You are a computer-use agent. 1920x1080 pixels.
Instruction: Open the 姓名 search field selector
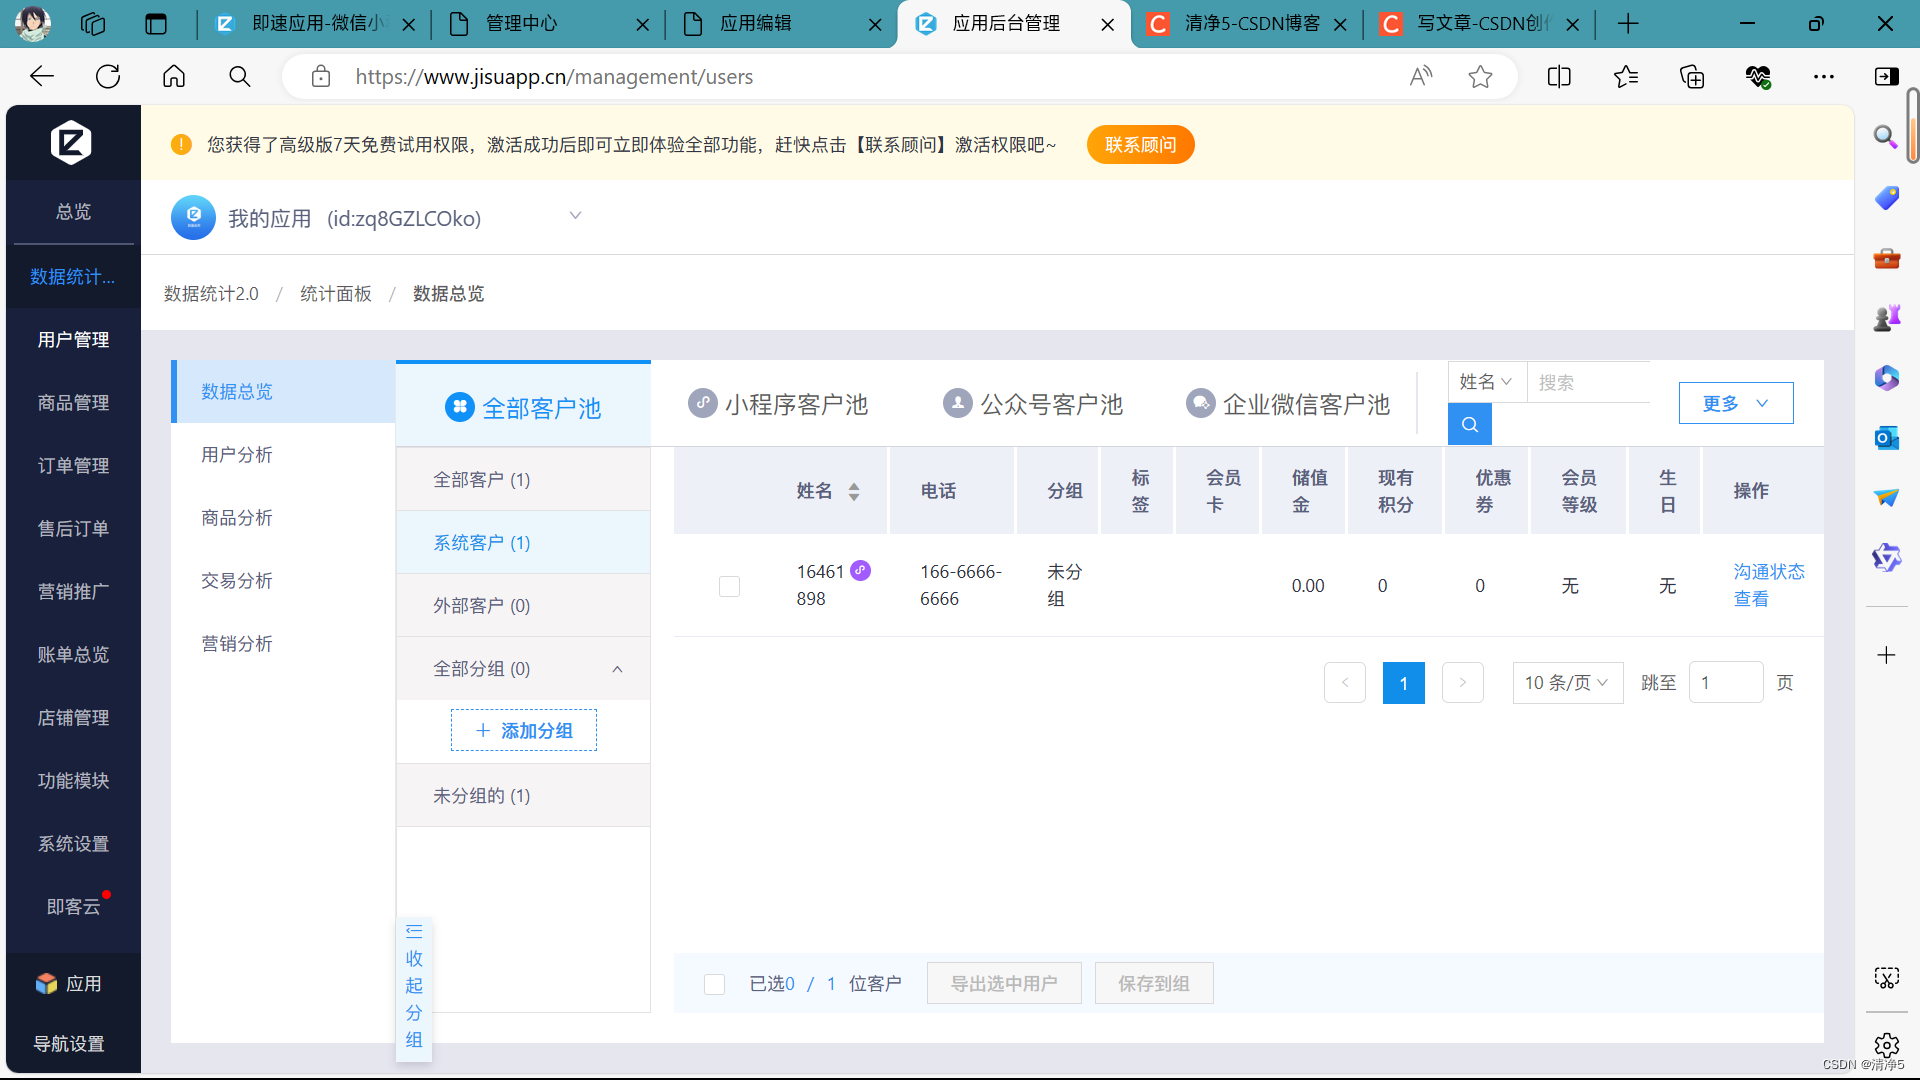pos(1485,382)
